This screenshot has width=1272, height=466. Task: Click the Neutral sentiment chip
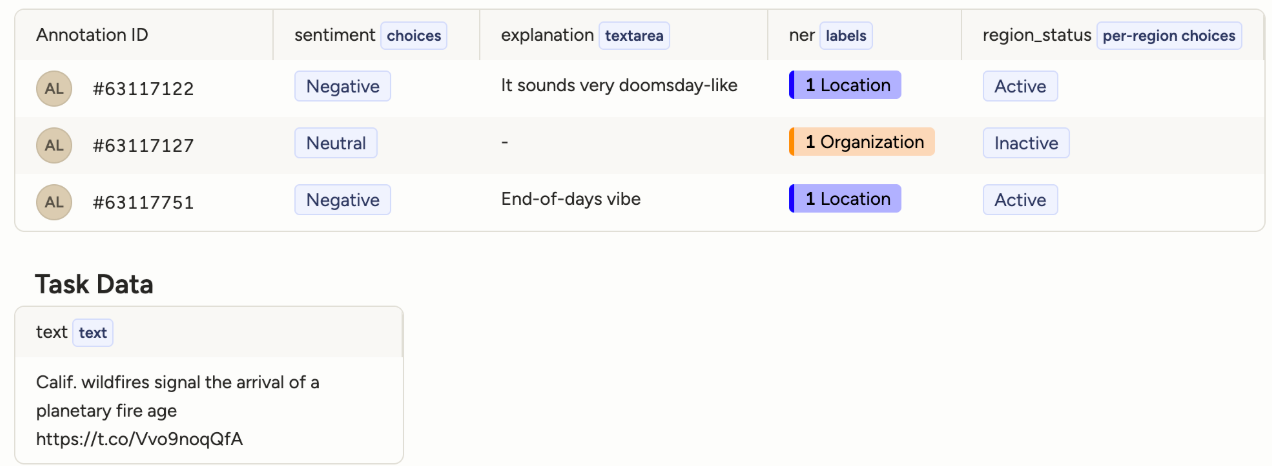[x=336, y=143]
